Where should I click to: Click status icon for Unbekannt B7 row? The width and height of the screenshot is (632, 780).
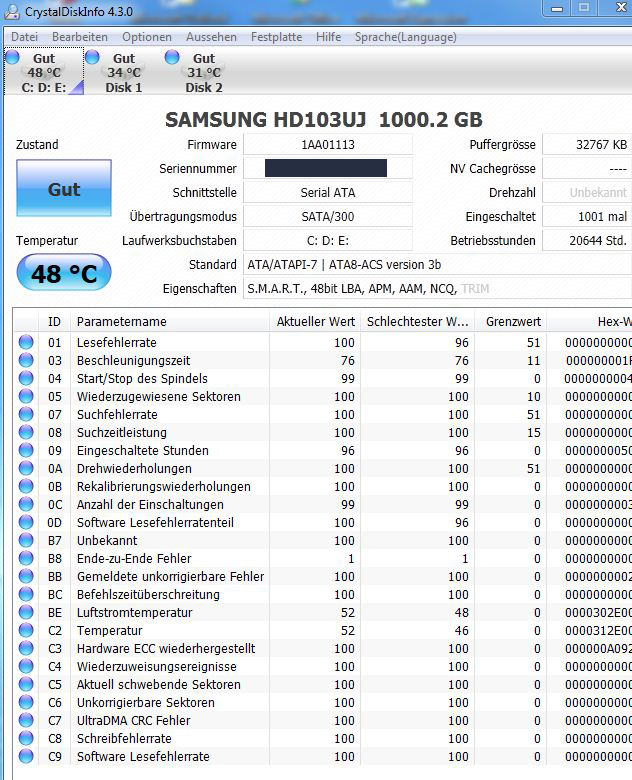click(26, 540)
